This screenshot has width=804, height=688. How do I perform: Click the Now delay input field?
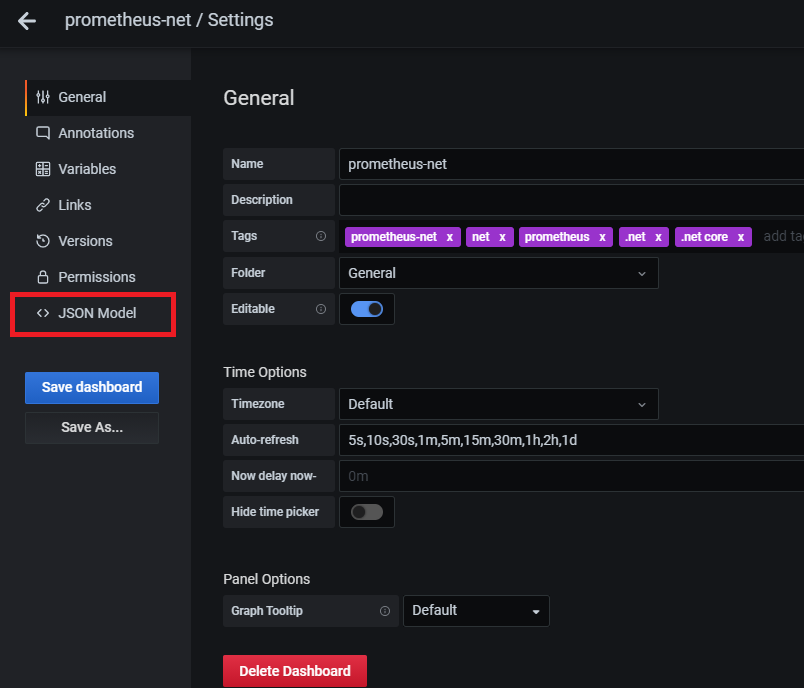click(x=571, y=476)
